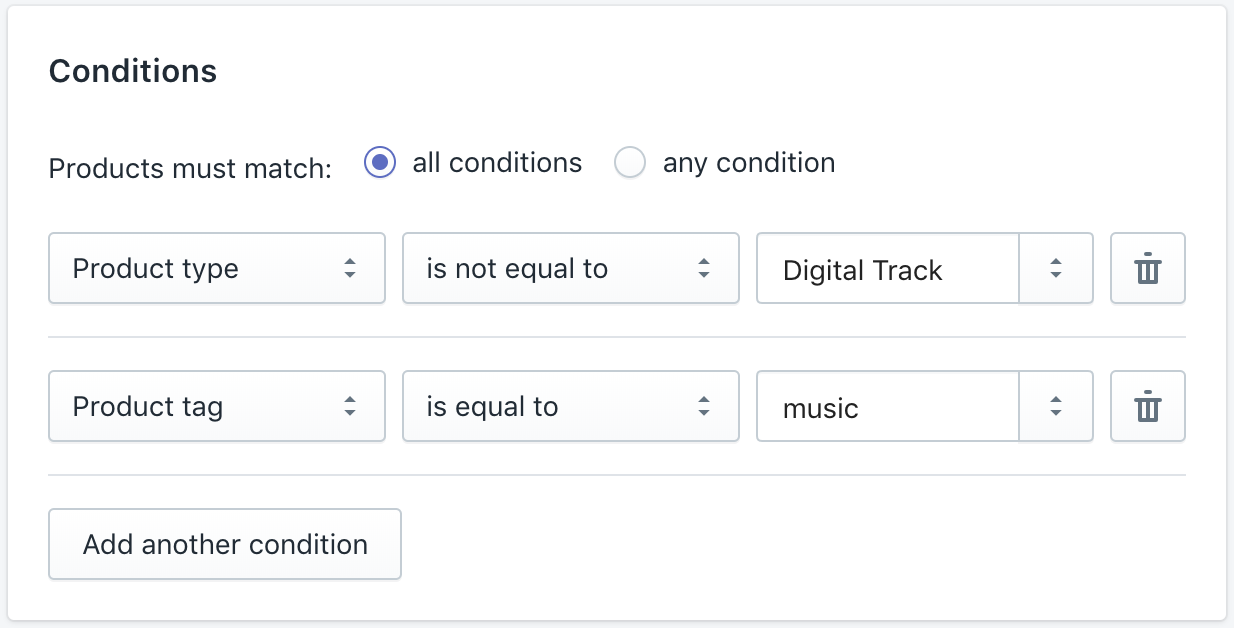
Task: Click the Conditions heading
Action: click(x=133, y=71)
